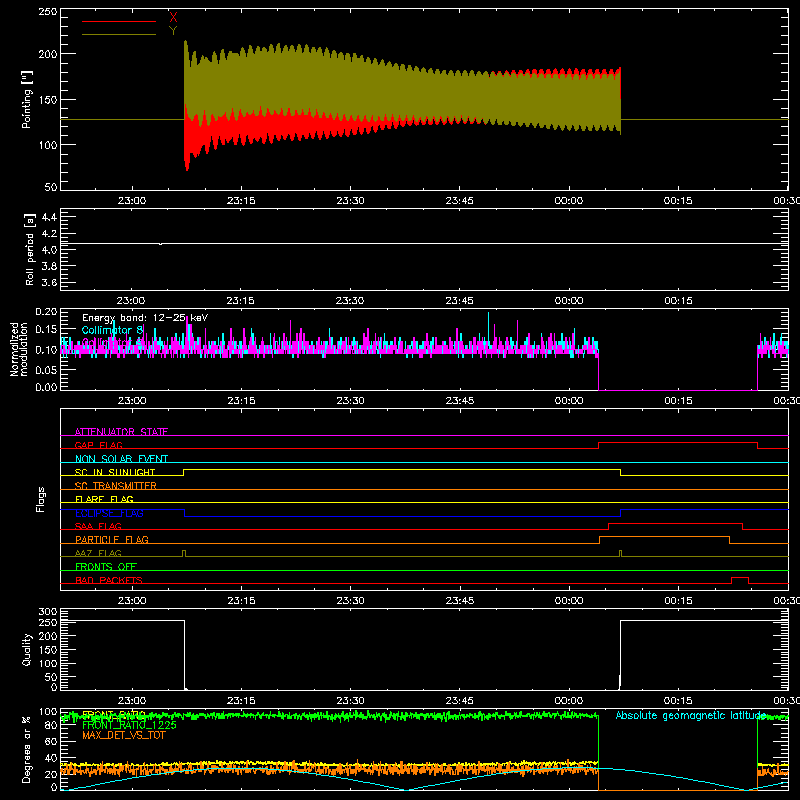Select the olive 'Y' legend label

[x=173, y=31]
